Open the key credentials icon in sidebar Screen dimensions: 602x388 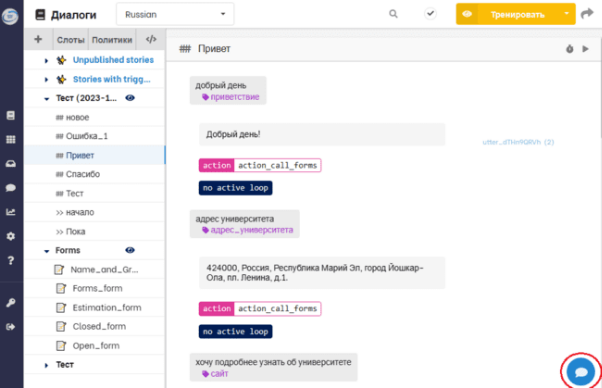pos(10,303)
